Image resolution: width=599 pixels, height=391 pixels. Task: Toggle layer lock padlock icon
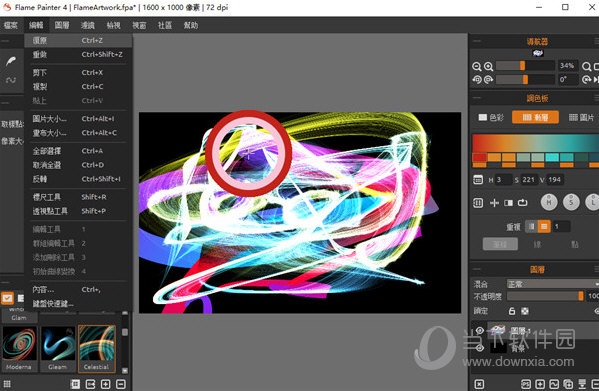point(512,311)
